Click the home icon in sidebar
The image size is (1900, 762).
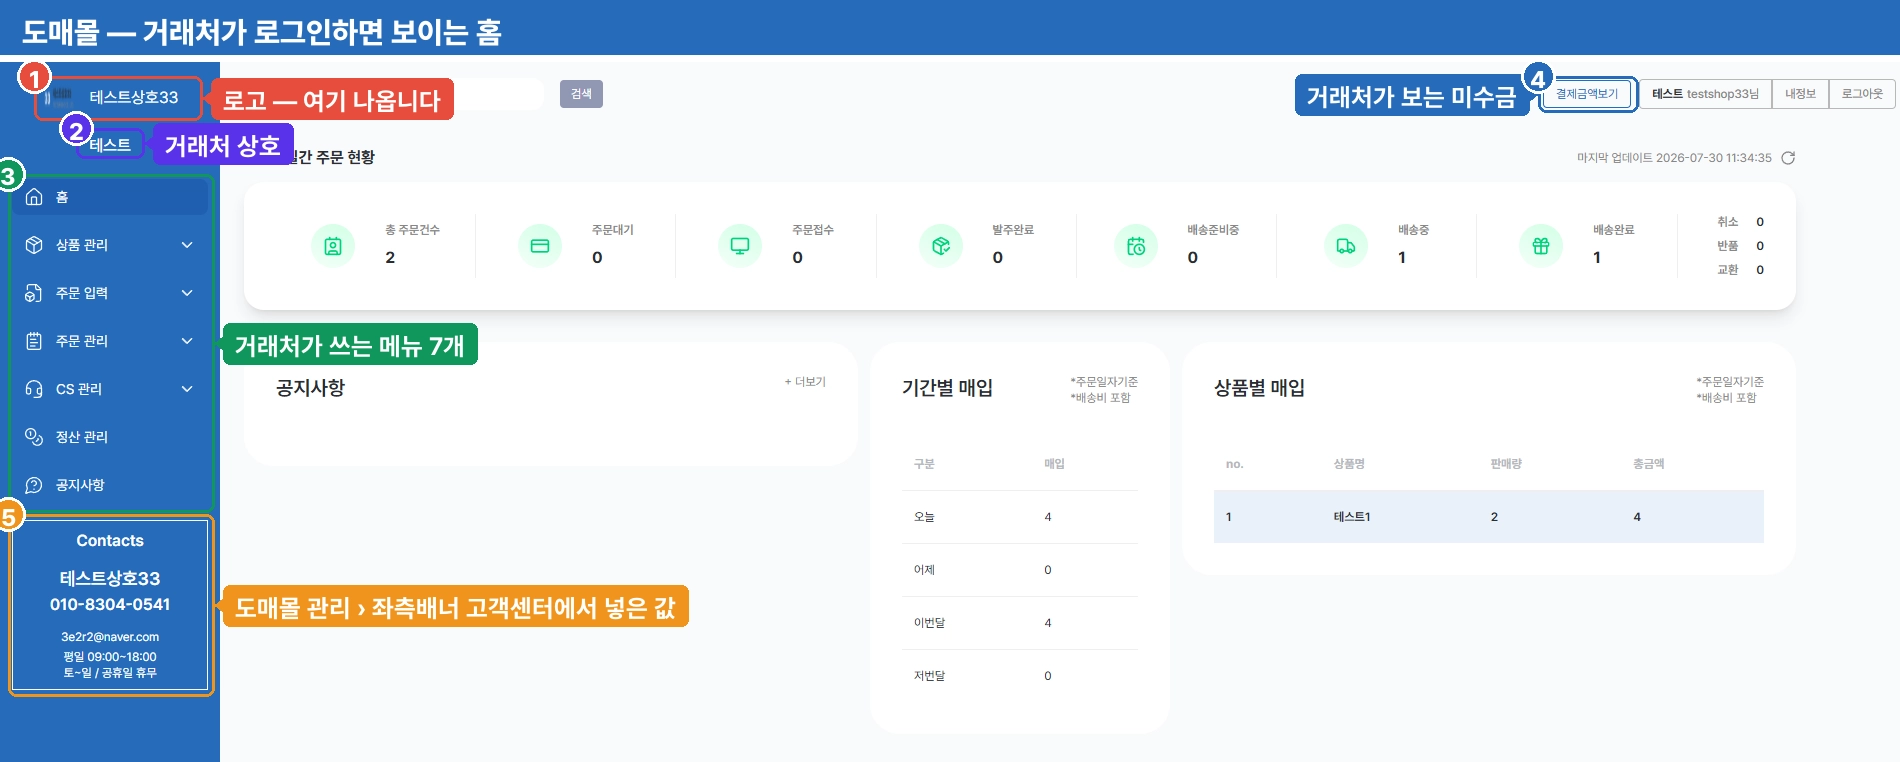(x=34, y=197)
